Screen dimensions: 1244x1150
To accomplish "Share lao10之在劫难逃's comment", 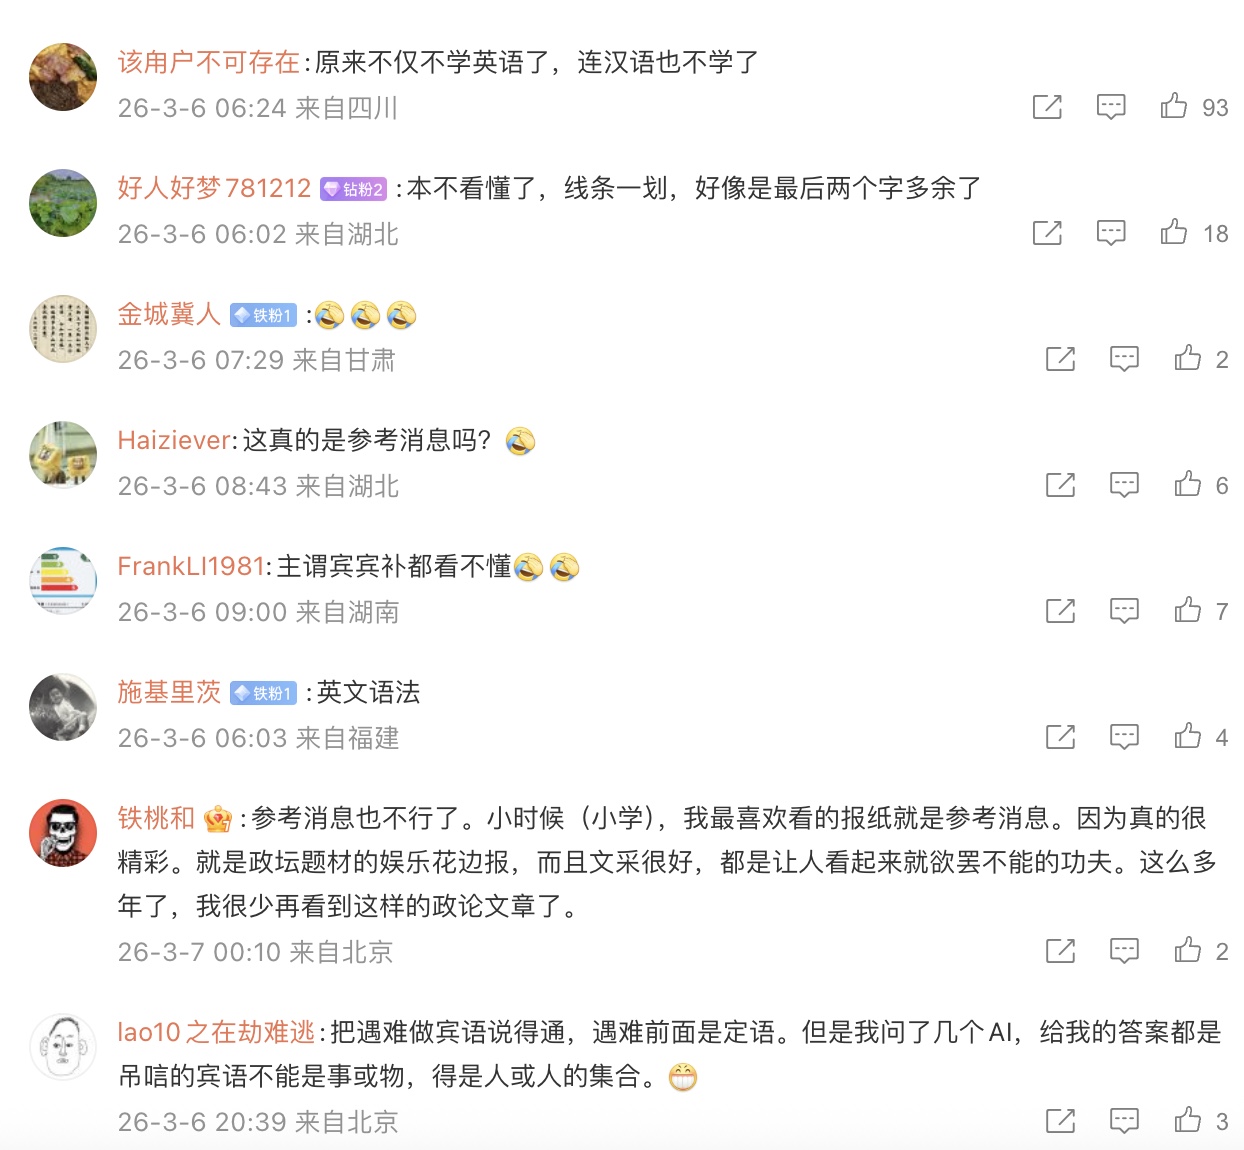I will [x=1060, y=1121].
